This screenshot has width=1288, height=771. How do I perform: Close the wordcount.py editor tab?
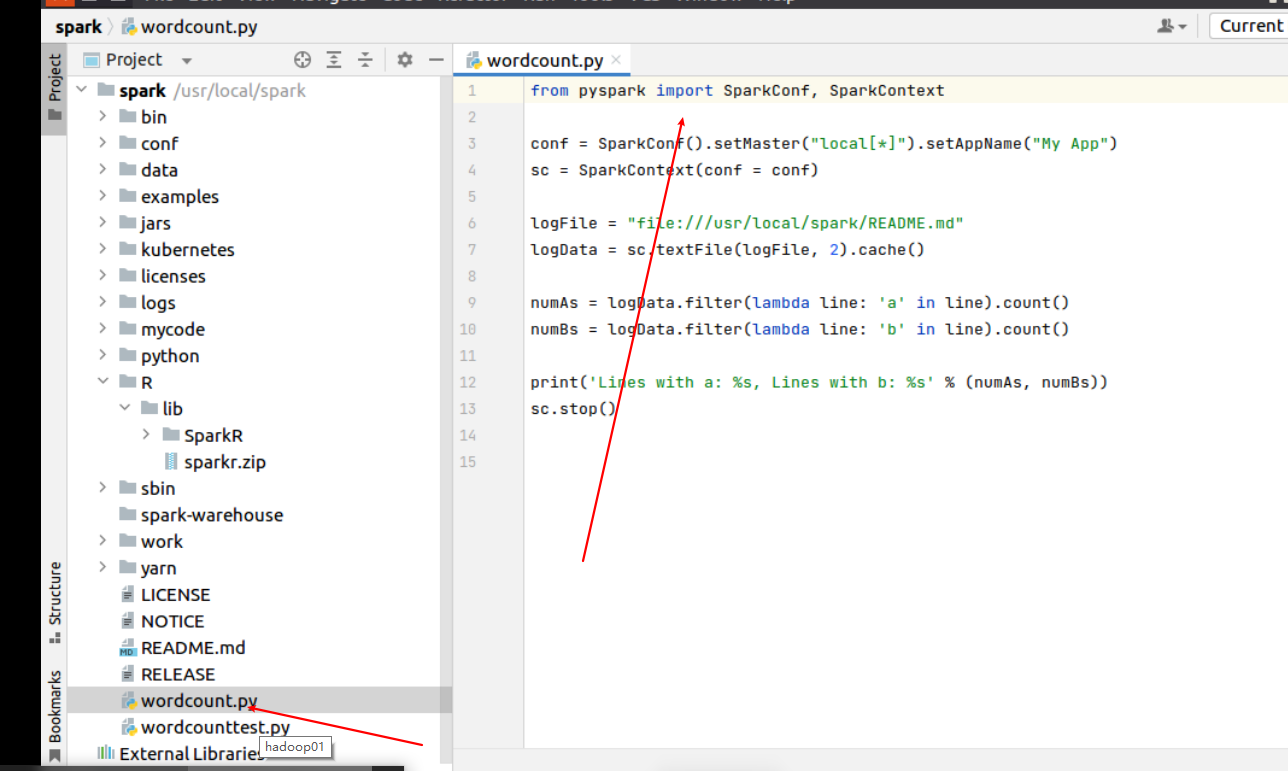[617, 60]
